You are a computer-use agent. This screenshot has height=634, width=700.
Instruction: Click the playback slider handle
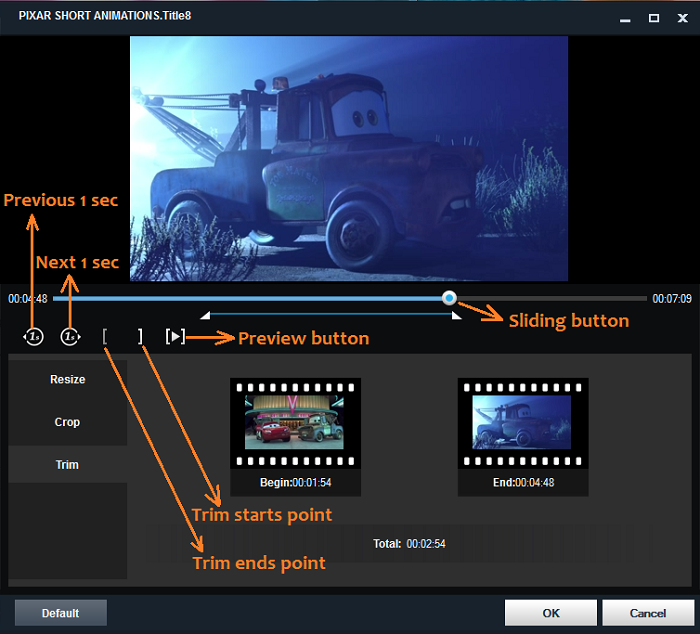pos(449,298)
